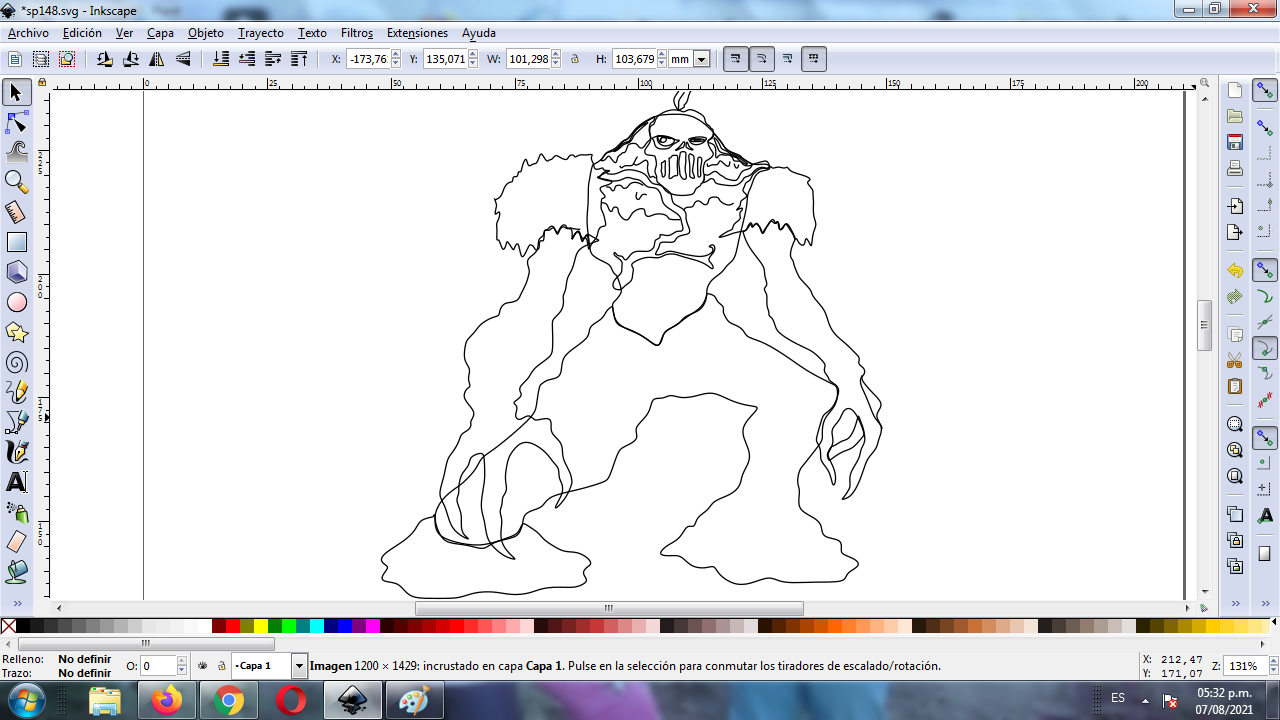Select the Node edit tool
The width and height of the screenshot is (1280, 720).
[x=16, y=123]
